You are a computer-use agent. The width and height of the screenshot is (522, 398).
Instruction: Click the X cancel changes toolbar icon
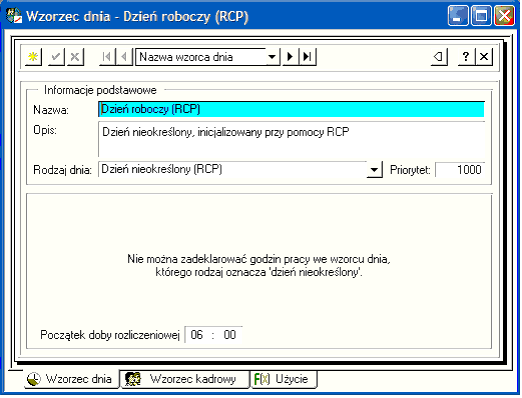coord(75,57)
